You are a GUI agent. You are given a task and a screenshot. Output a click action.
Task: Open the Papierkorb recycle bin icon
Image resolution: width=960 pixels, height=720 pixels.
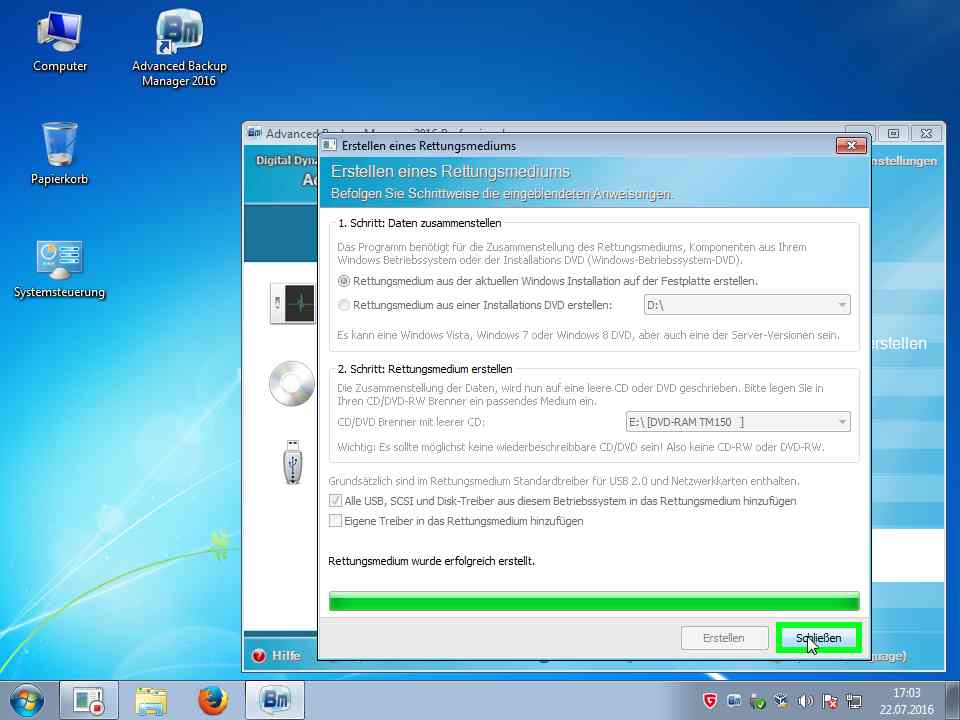tap(59, 153)
